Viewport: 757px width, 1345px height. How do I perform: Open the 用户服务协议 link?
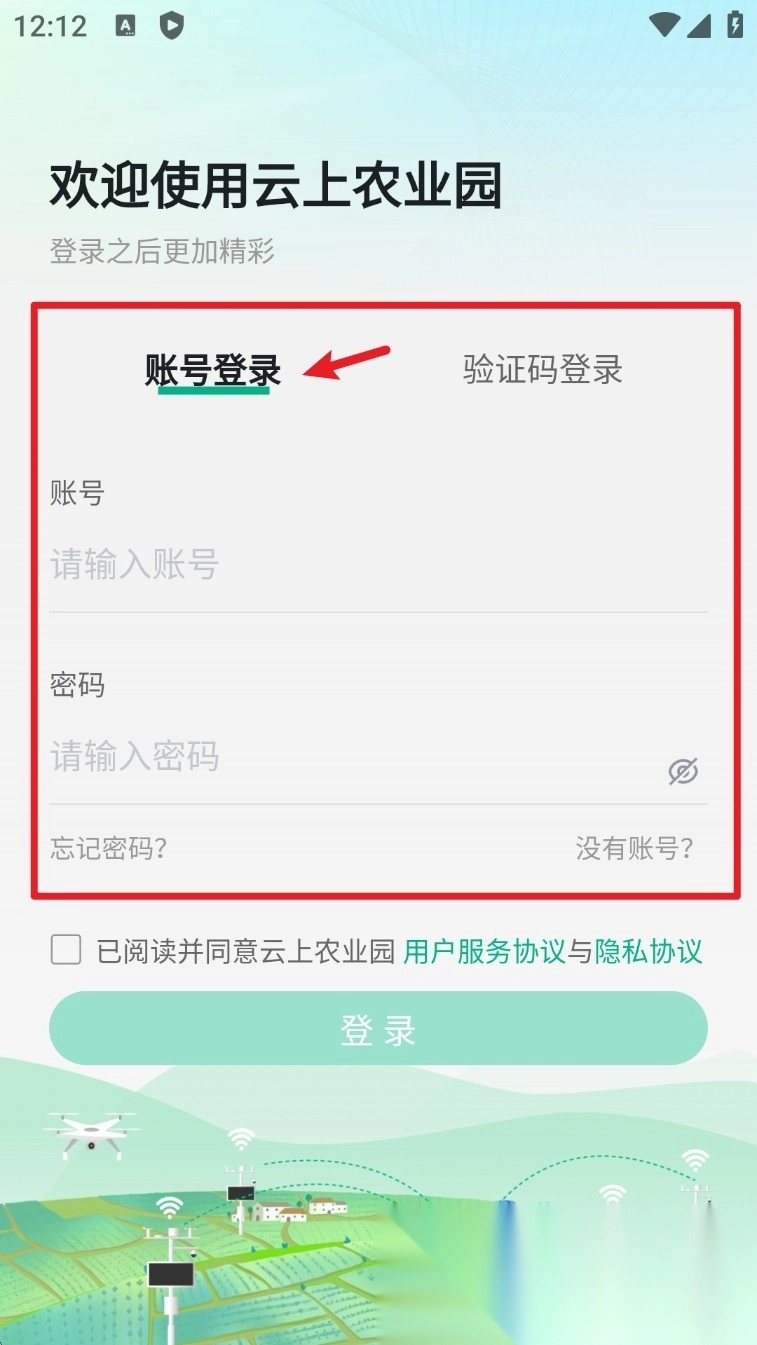click(485, 951)
